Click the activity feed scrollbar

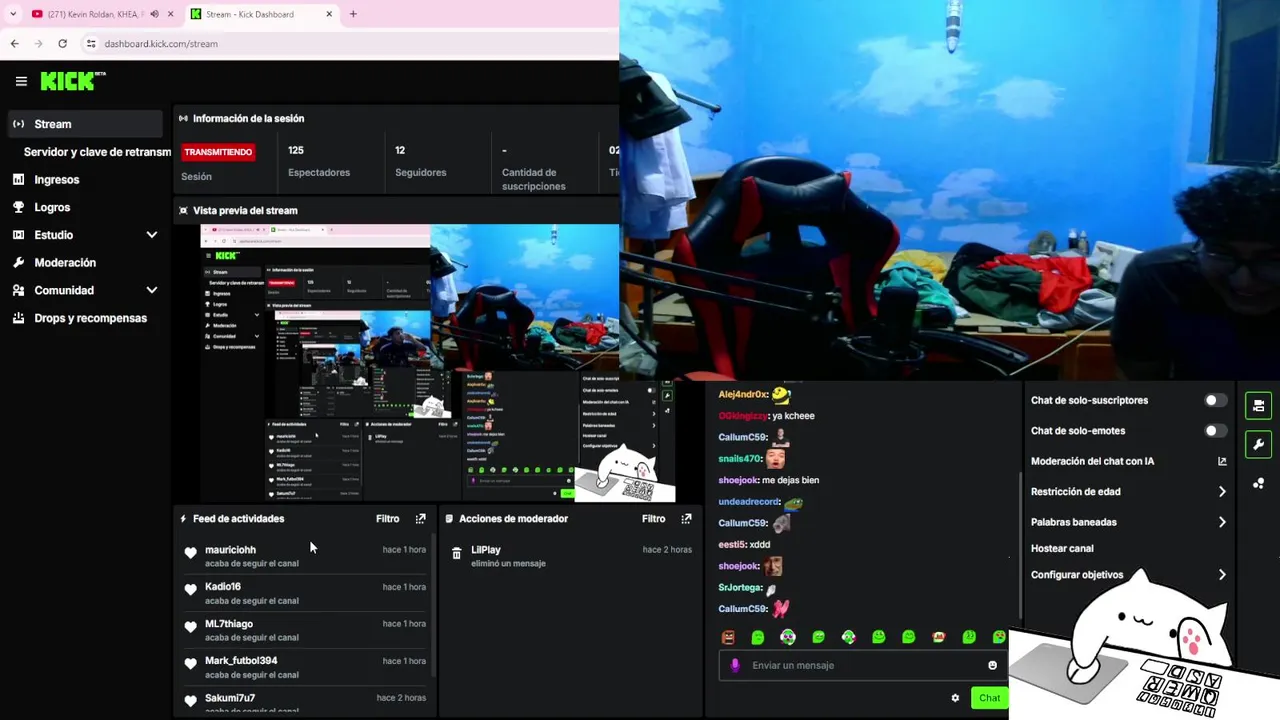click(x=433, y=605)
